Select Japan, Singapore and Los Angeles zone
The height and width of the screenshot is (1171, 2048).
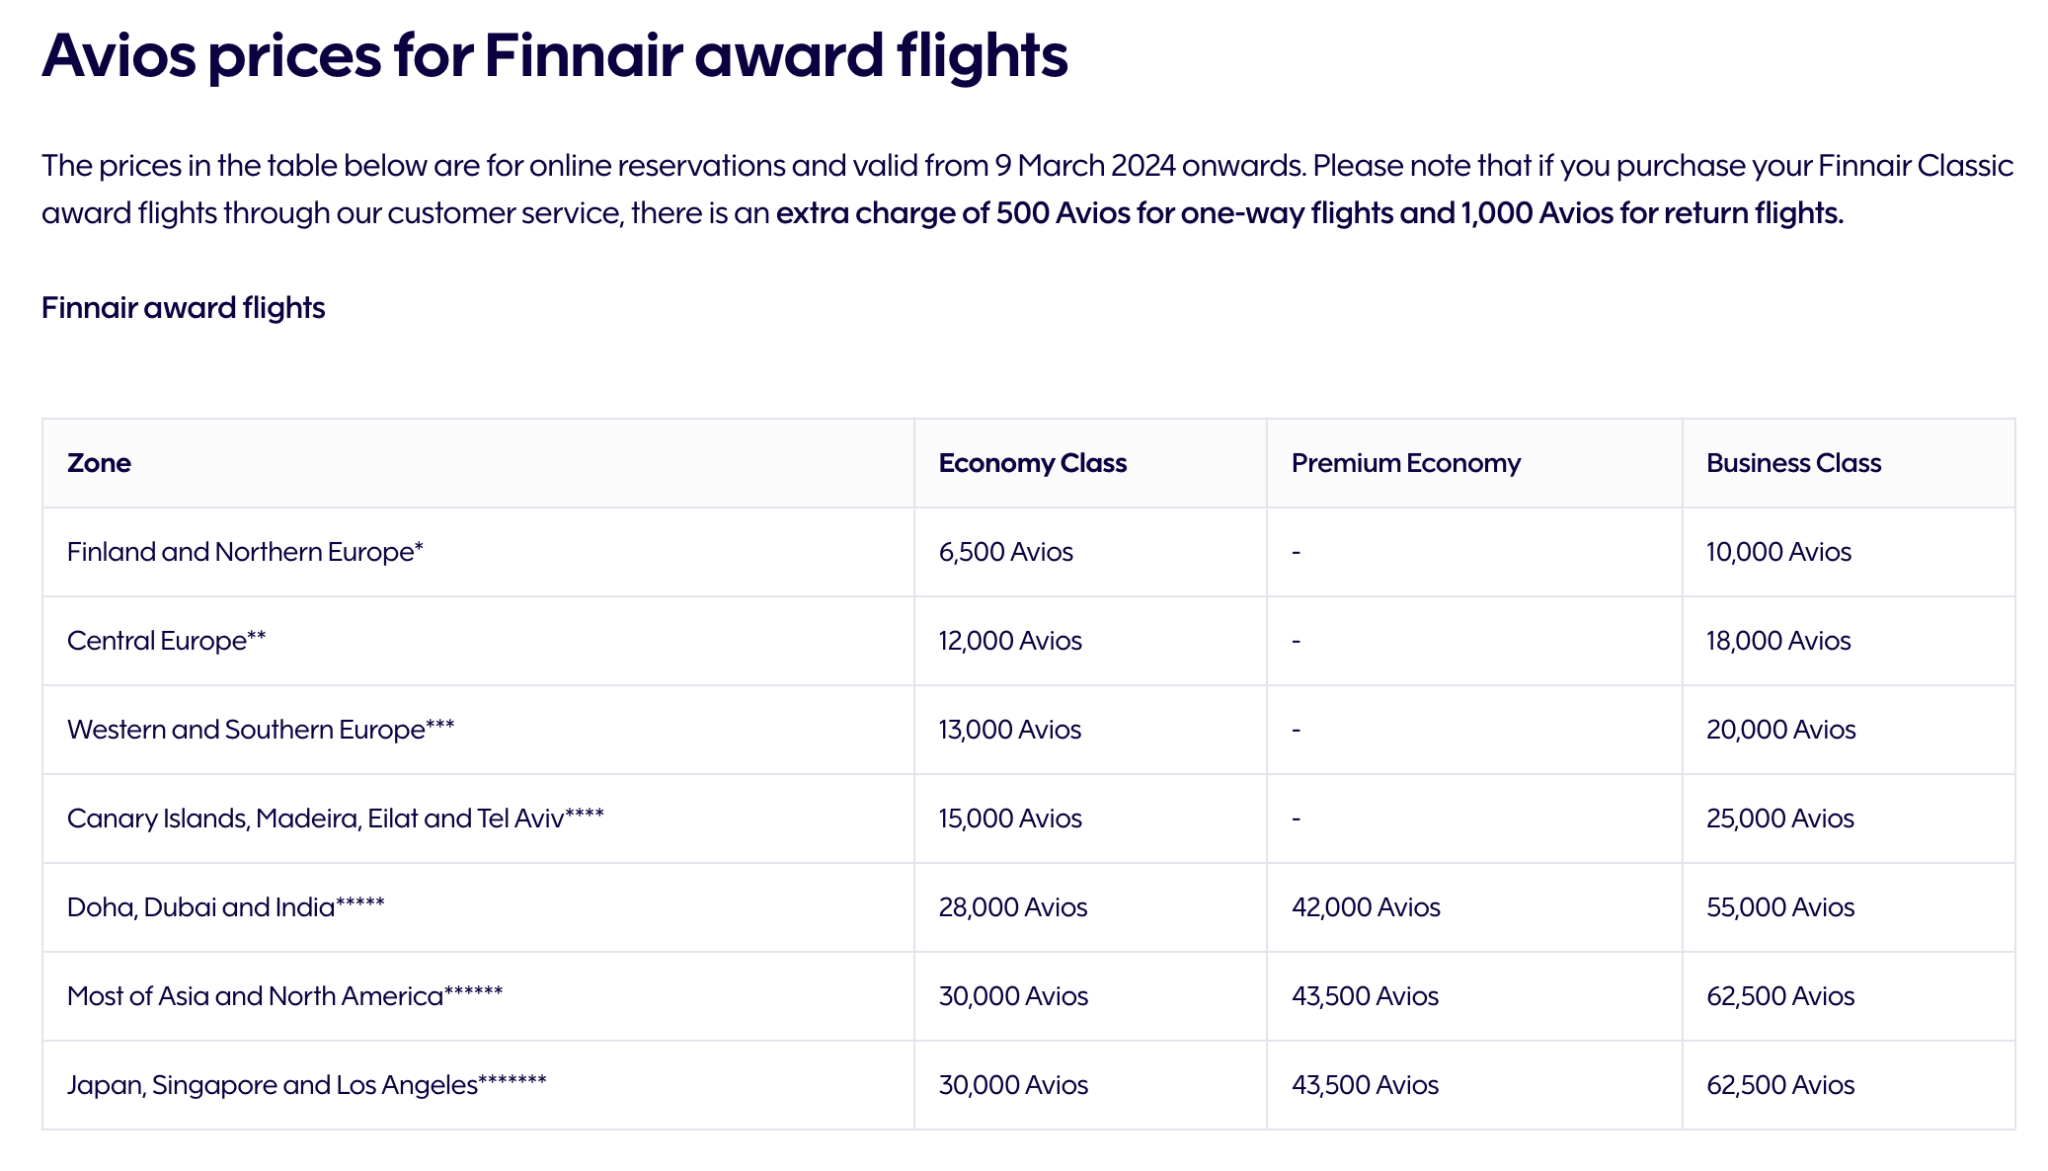306,1085
